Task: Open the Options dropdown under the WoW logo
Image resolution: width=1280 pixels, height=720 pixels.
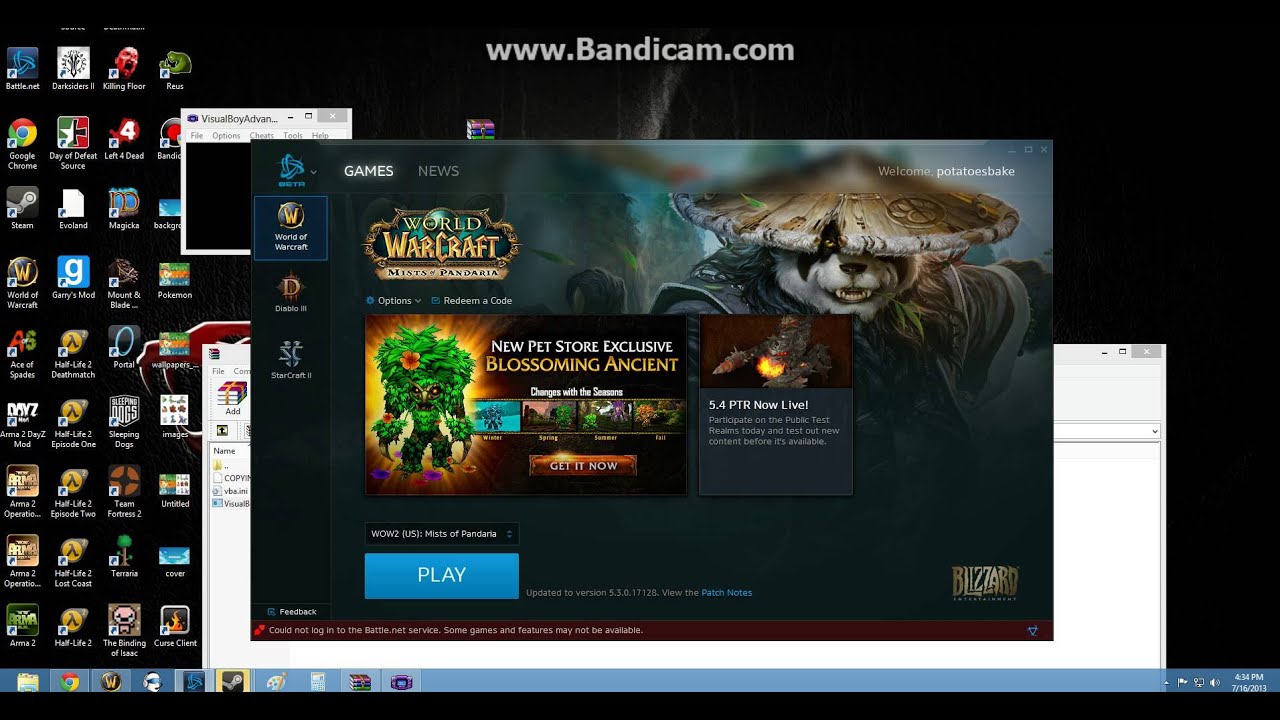Action: point(394,300)
